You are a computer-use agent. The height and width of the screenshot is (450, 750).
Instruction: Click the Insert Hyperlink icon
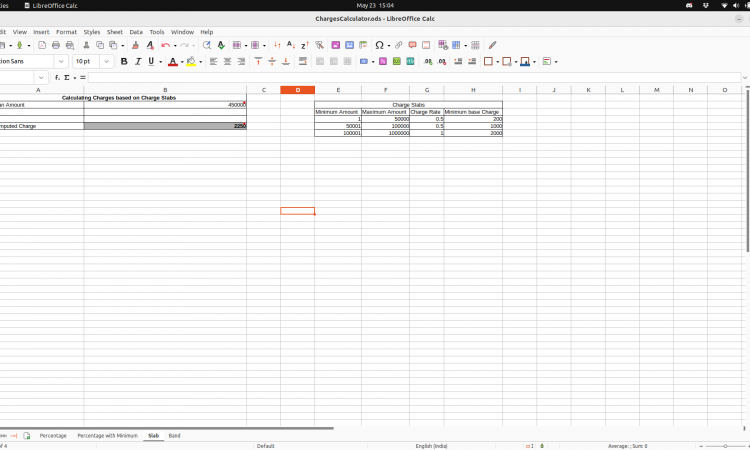tap(398, 45)
